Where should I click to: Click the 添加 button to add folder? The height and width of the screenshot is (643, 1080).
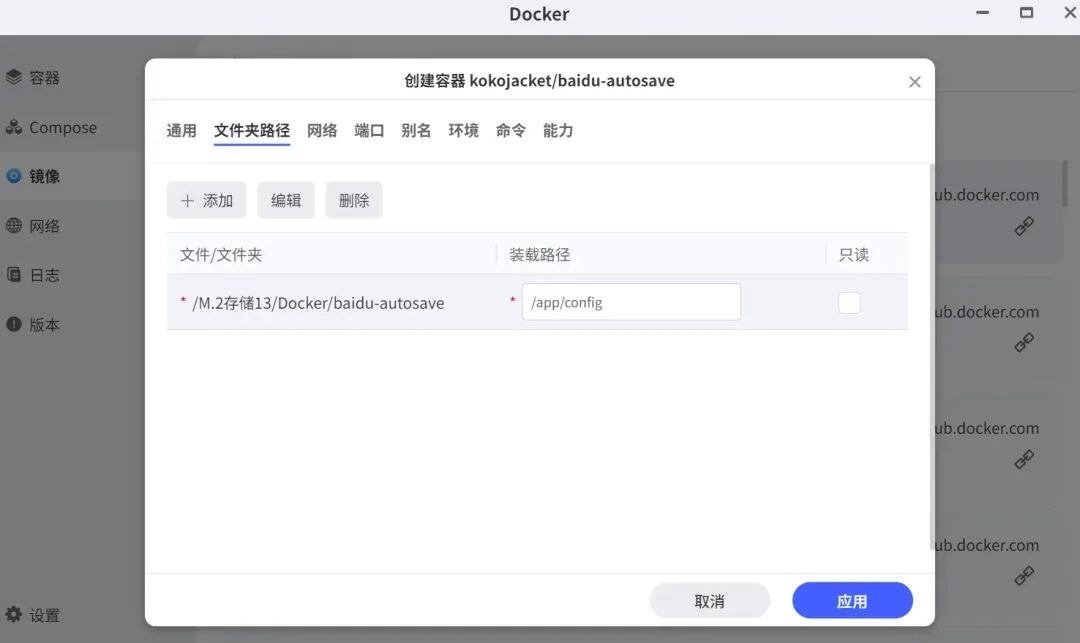(206, 200)
